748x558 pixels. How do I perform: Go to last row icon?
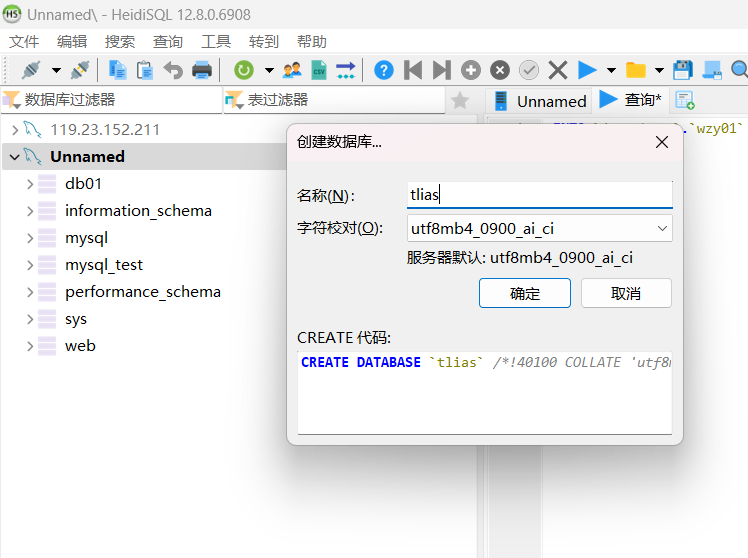tap(442, 70)
